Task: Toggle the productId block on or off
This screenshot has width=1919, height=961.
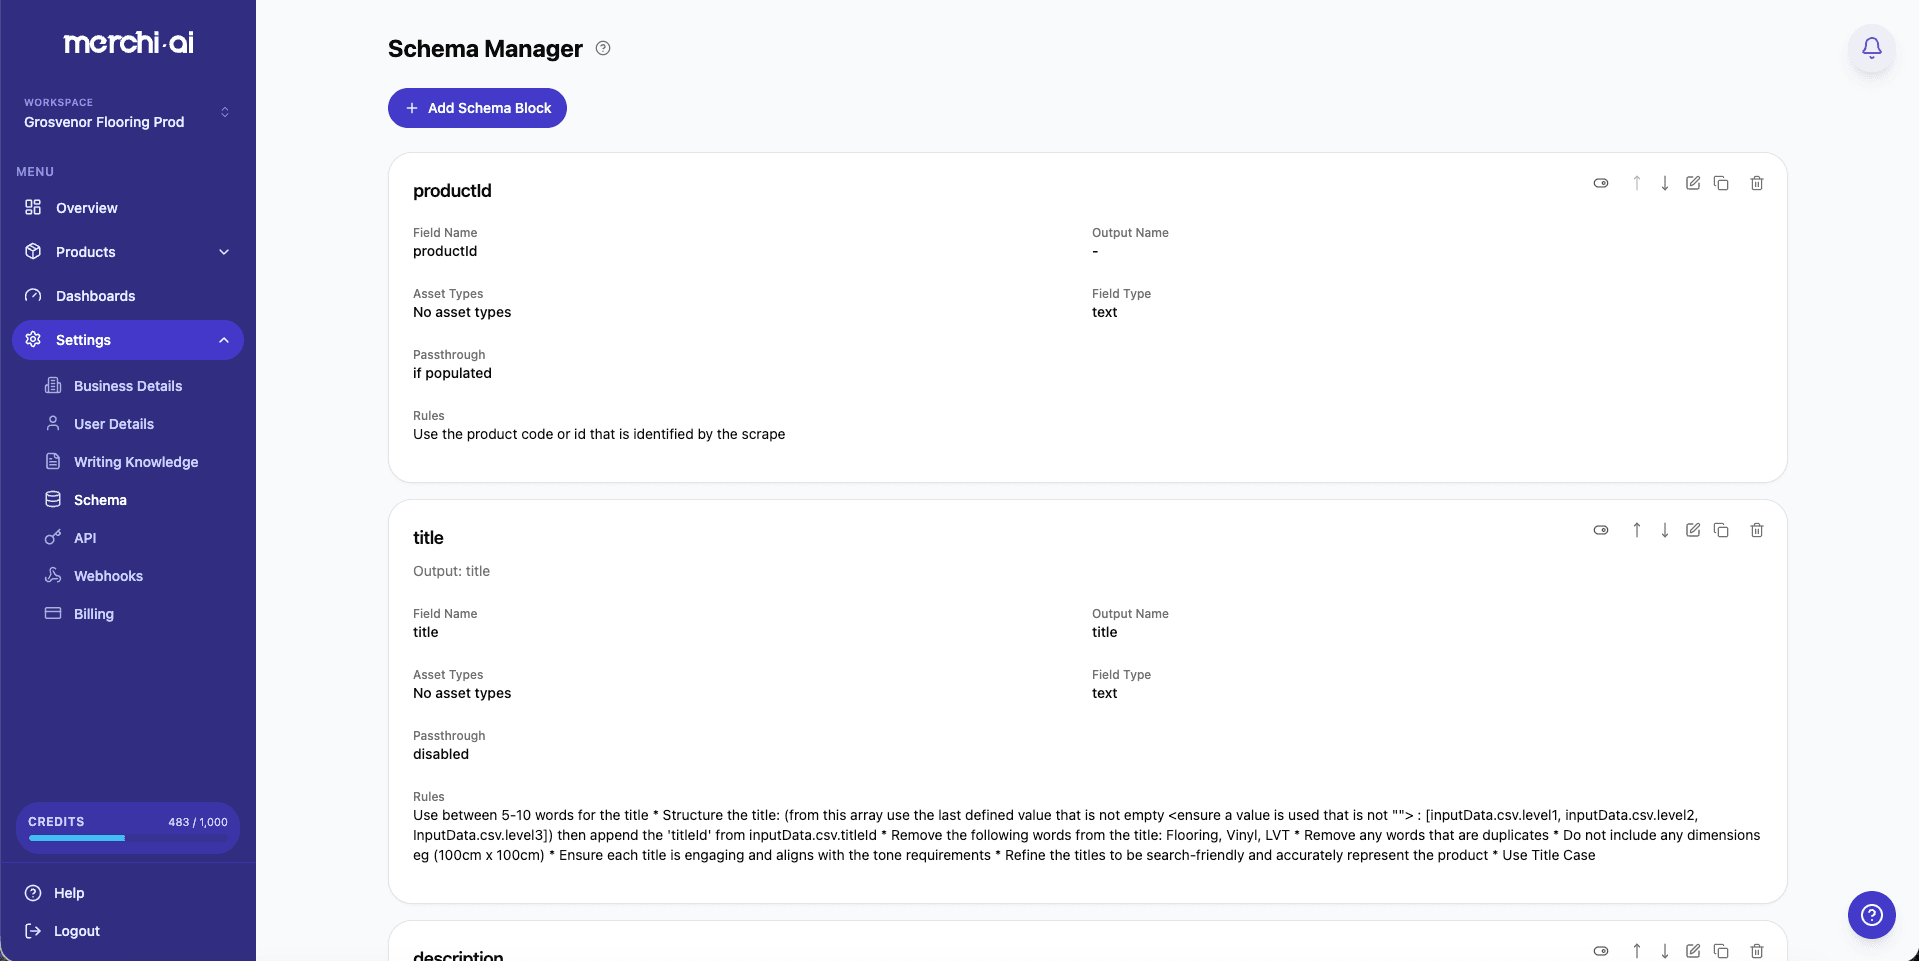Action: (1600, 183)
